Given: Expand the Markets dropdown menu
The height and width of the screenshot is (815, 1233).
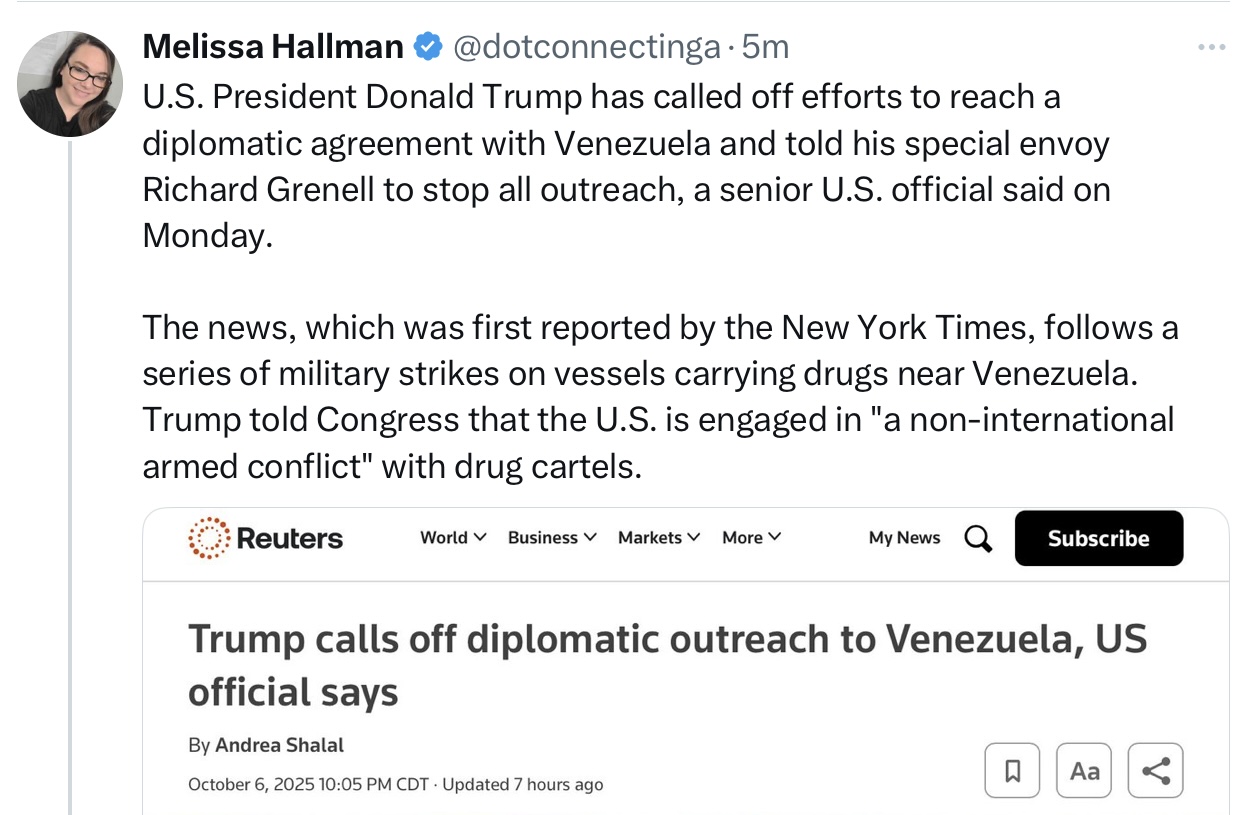Looking at the screenshot, I should (659, 538).
